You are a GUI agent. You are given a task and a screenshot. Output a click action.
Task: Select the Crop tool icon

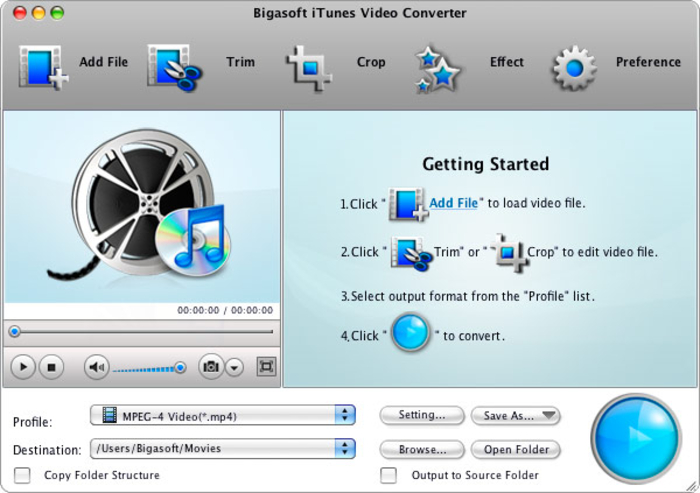click(309, 66)
